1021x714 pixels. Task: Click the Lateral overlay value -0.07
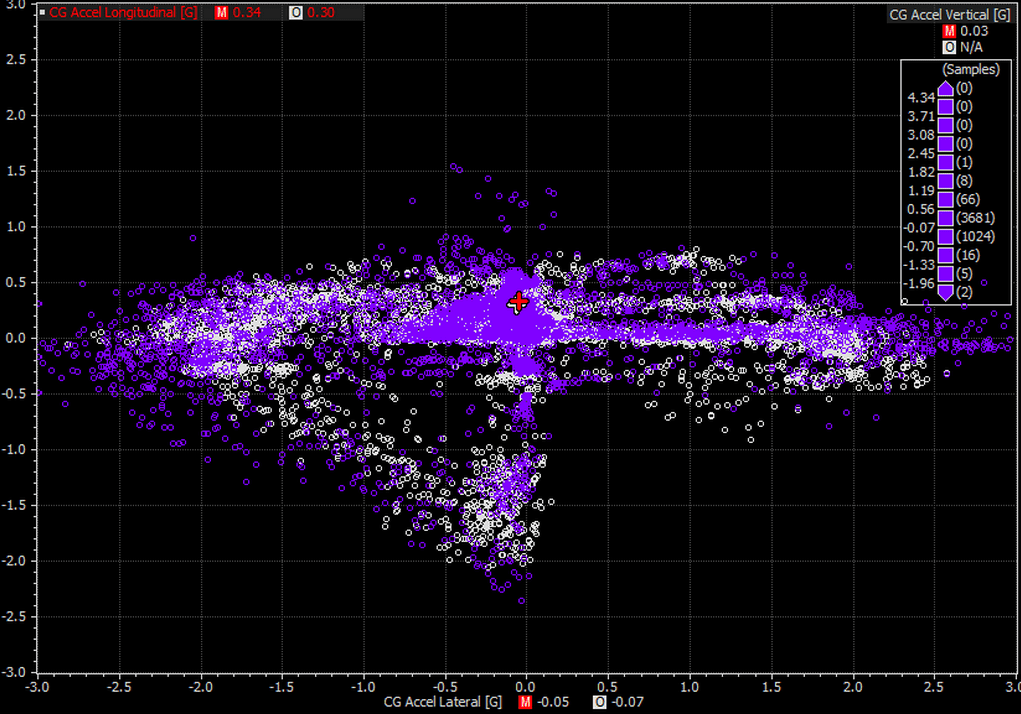pyautogui.click(x=628, y=702)
